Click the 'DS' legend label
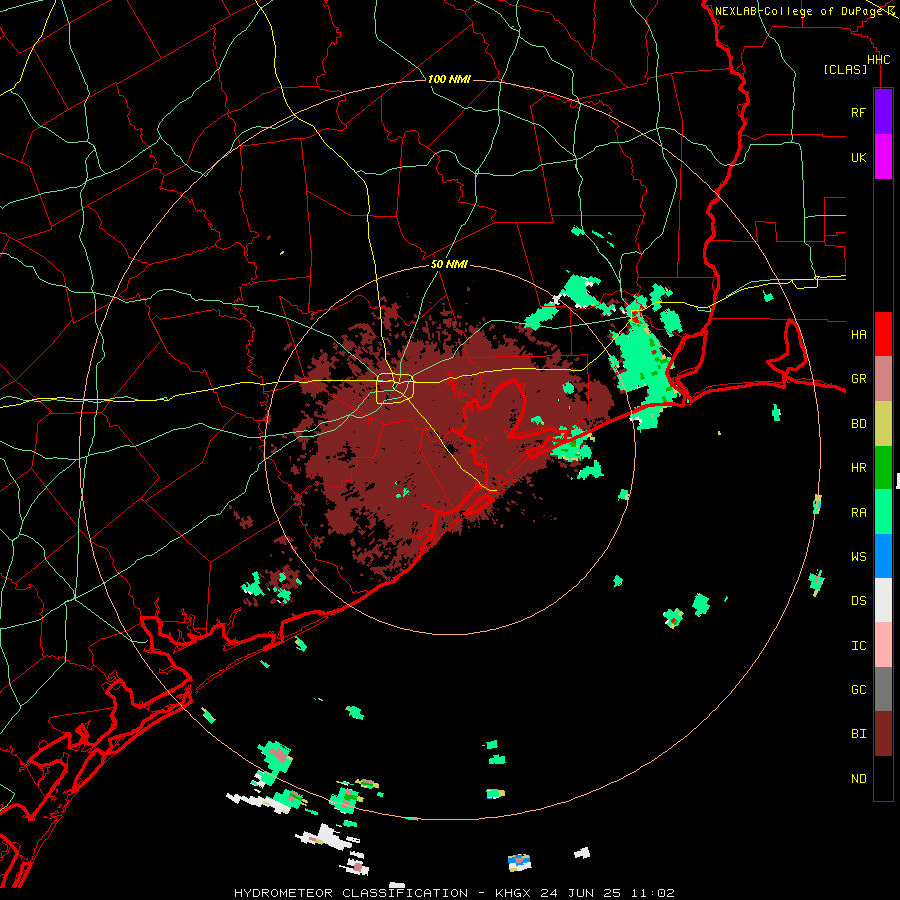900x900 pixels. click(x=858, y=601)
